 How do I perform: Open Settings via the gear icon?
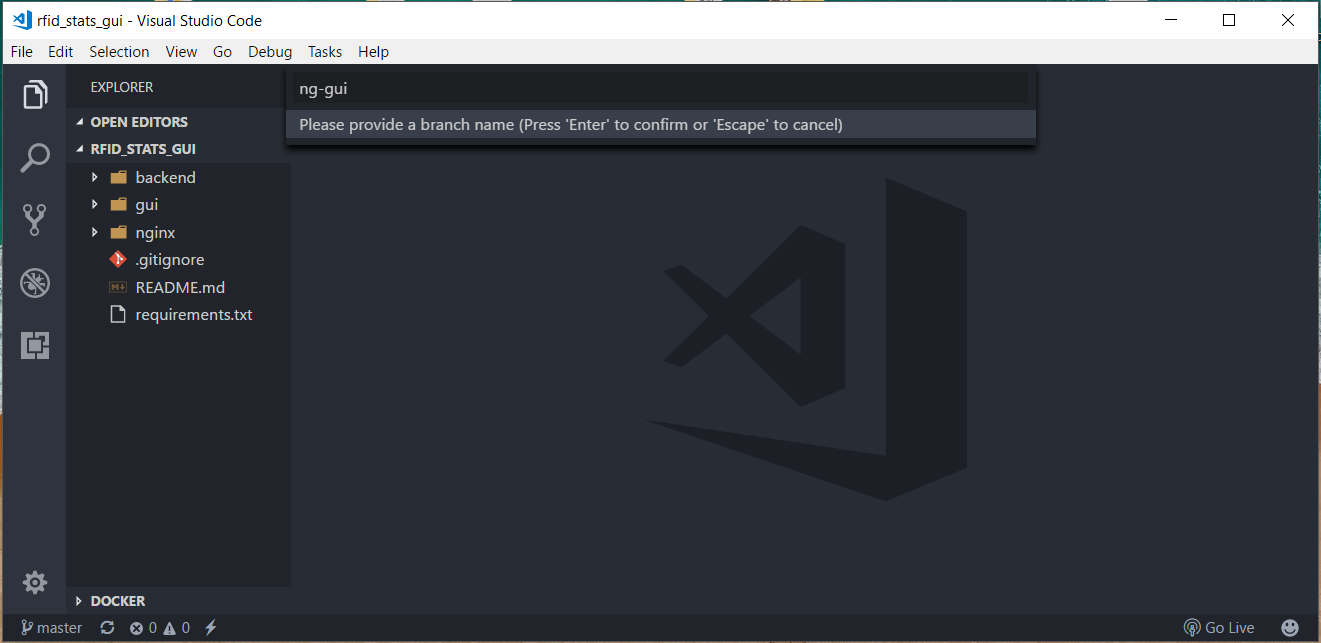pos(35,581)
